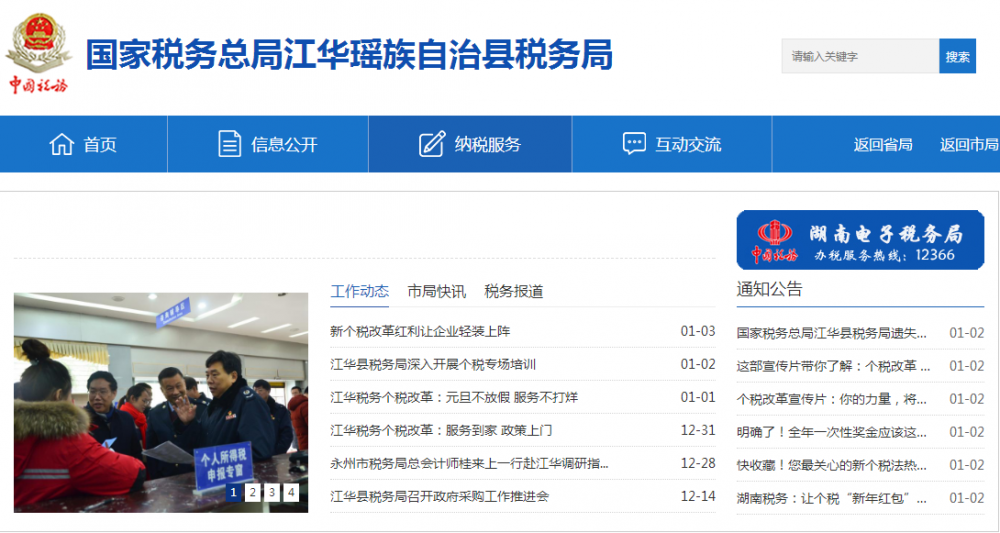1000x533 pixels.
Task: Open notice 湖南税务：让个税“新年红包”
Action: [x=834, y=499]
